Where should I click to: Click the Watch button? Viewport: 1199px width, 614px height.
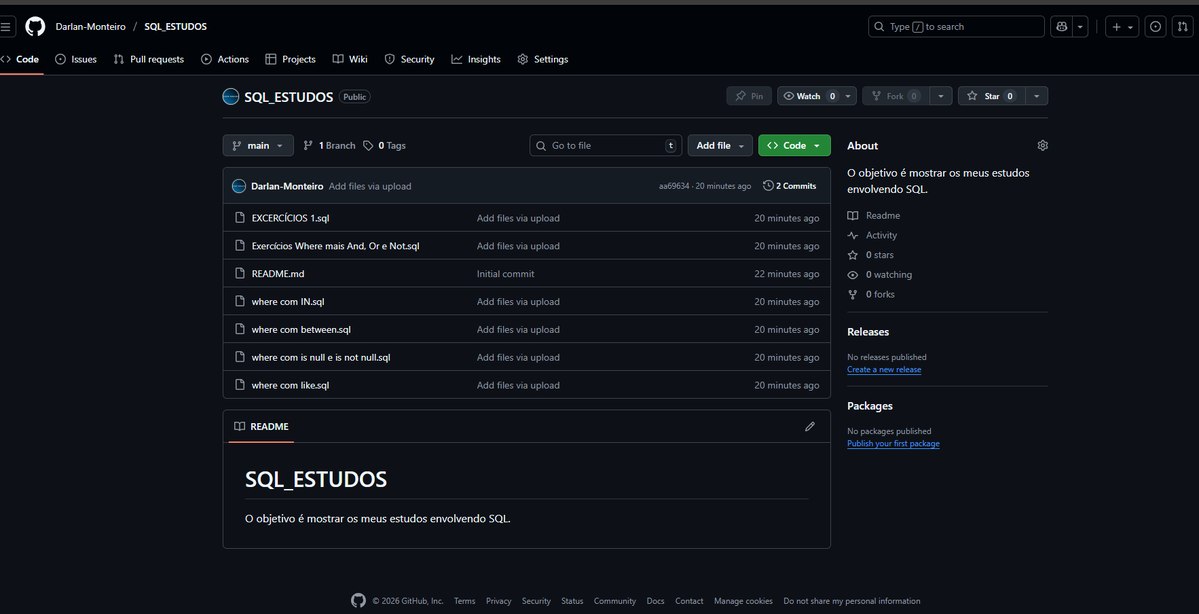[x=809, y=96]
